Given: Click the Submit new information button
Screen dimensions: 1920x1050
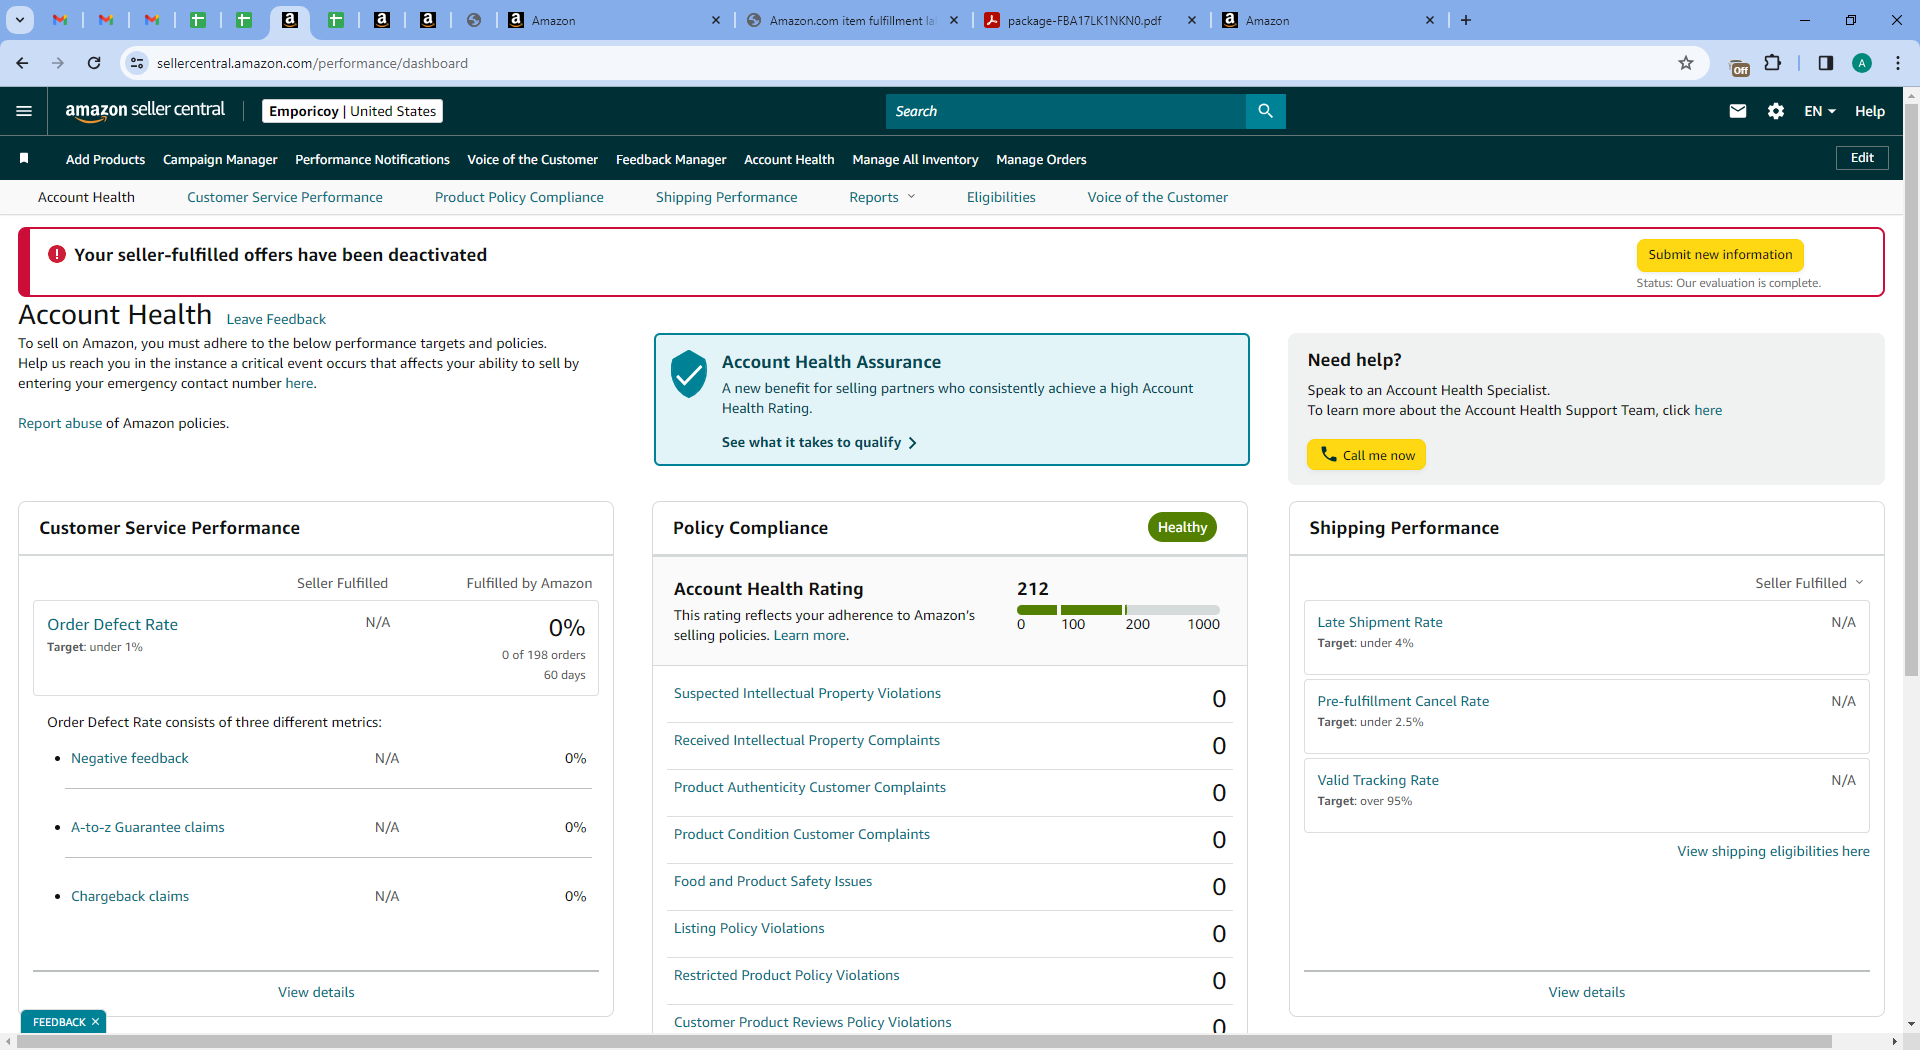Looking at the screenshot, I should pyautogui.click(x=1720, y=255).
